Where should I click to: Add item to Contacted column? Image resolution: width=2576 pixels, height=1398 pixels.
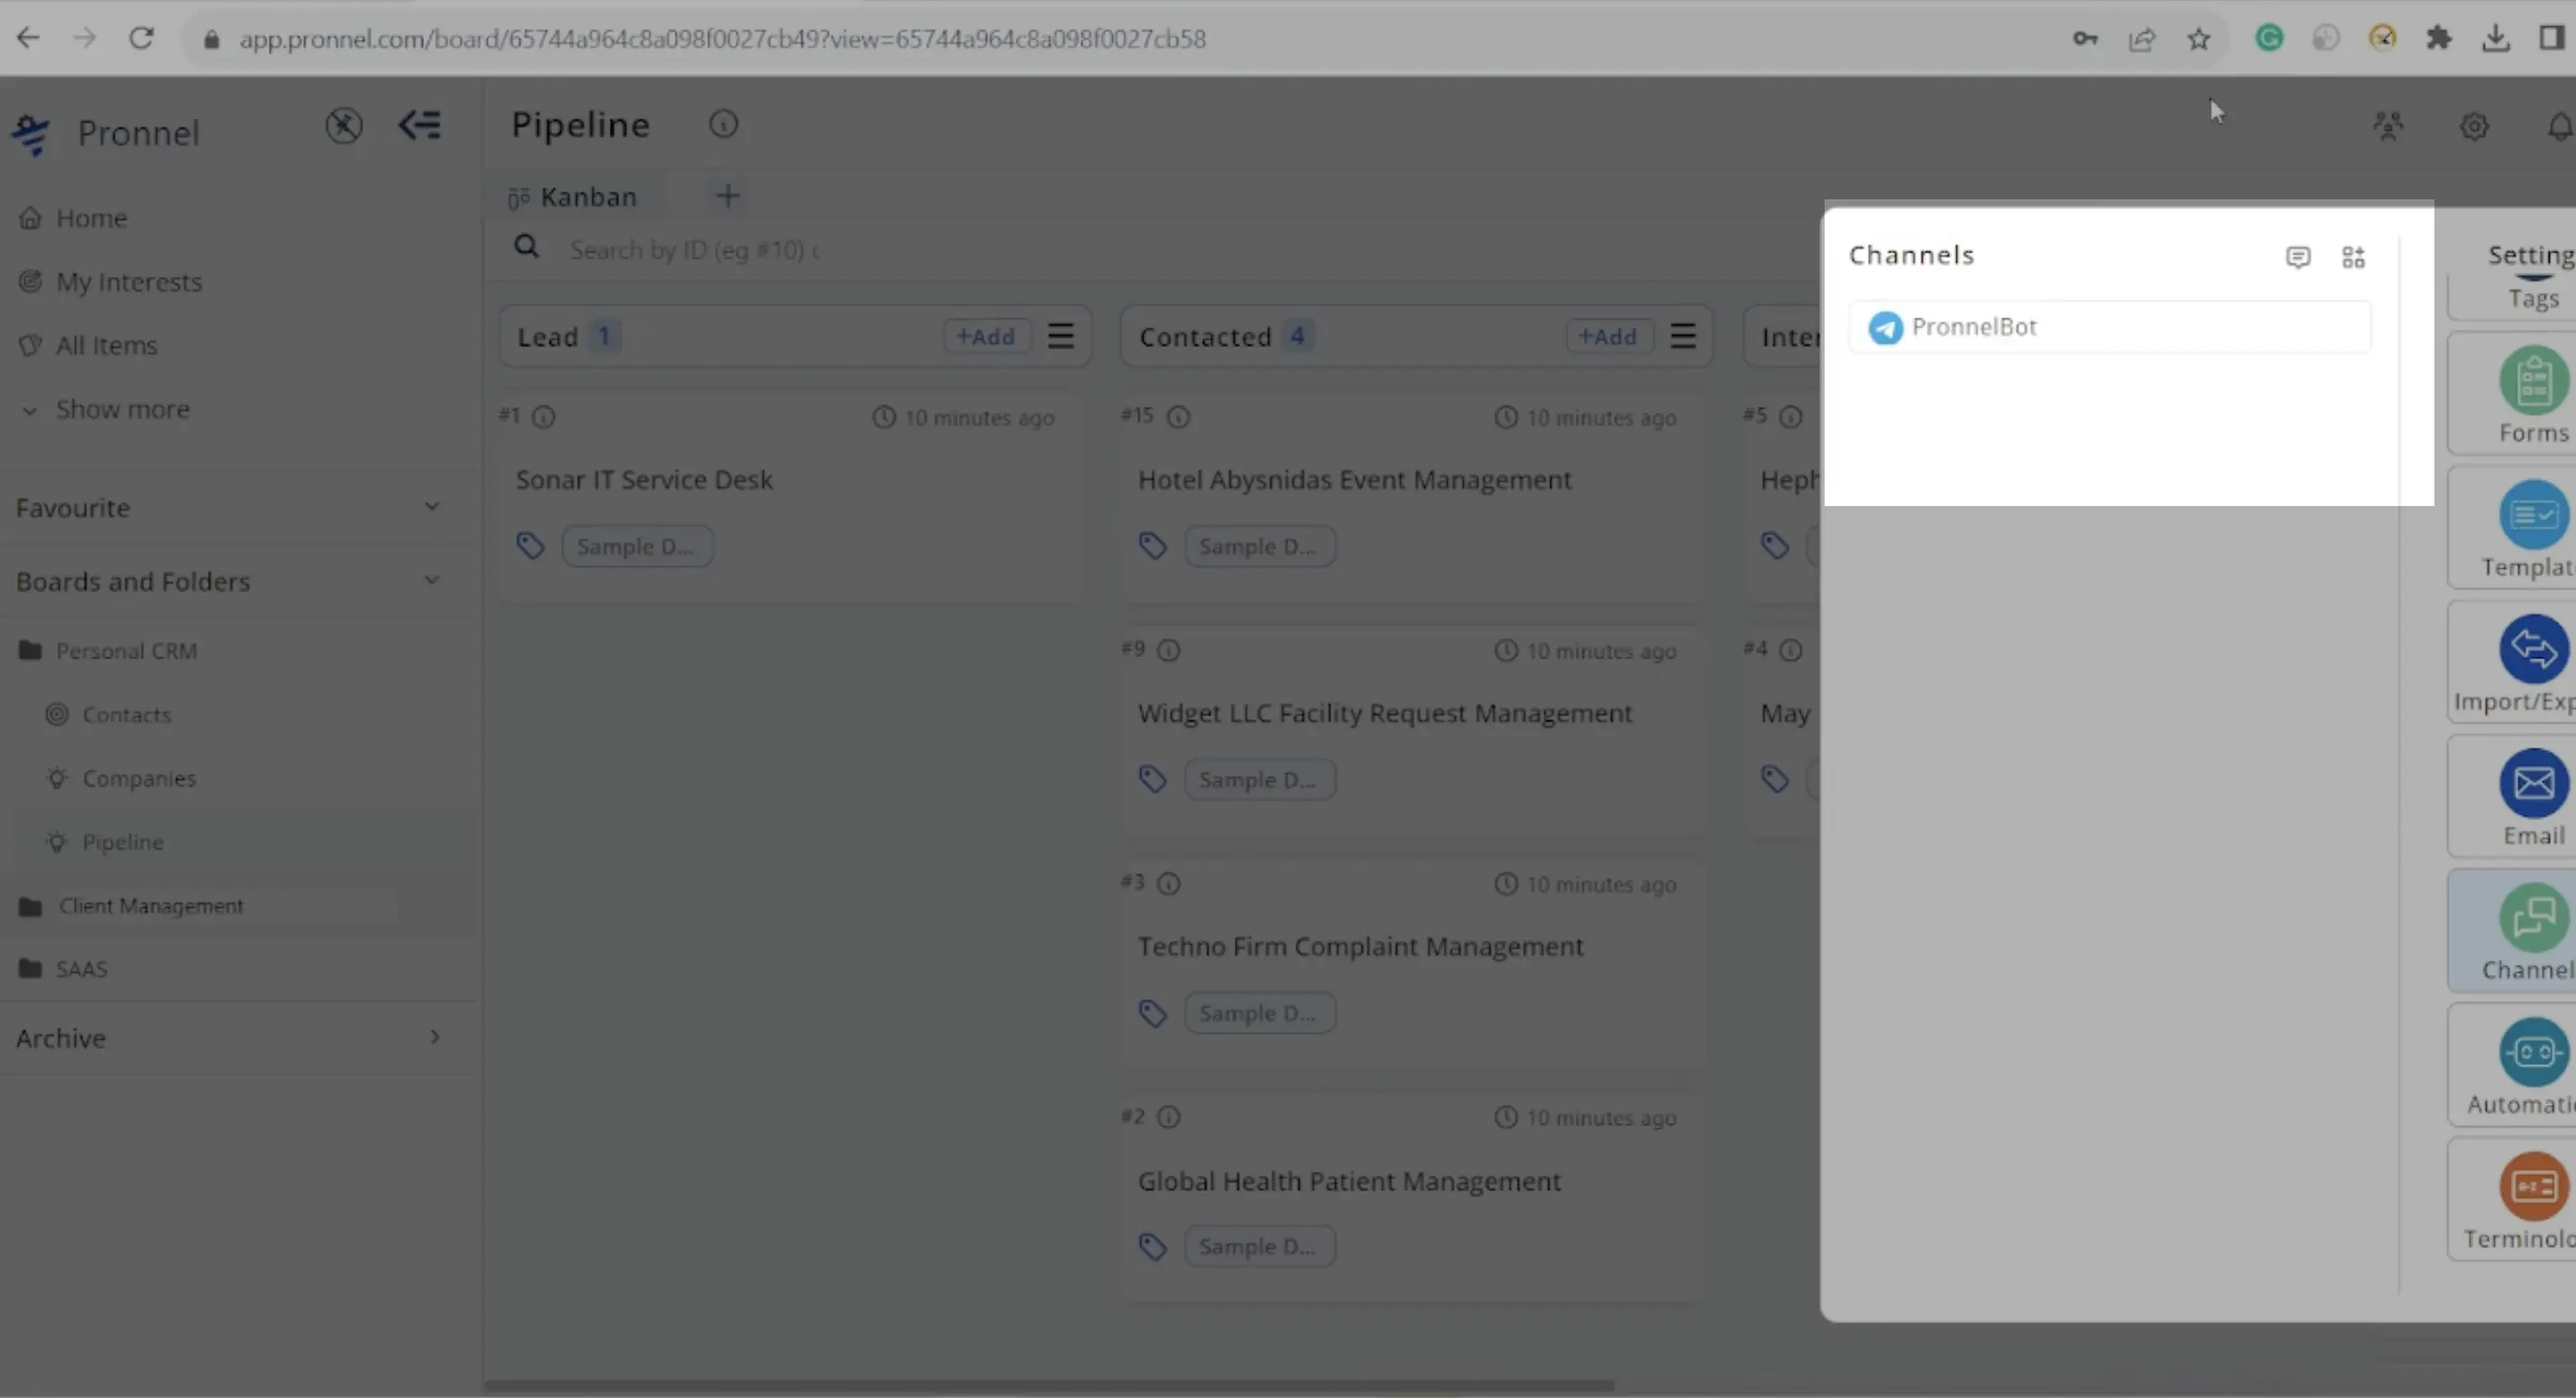tap(1608, 337)
